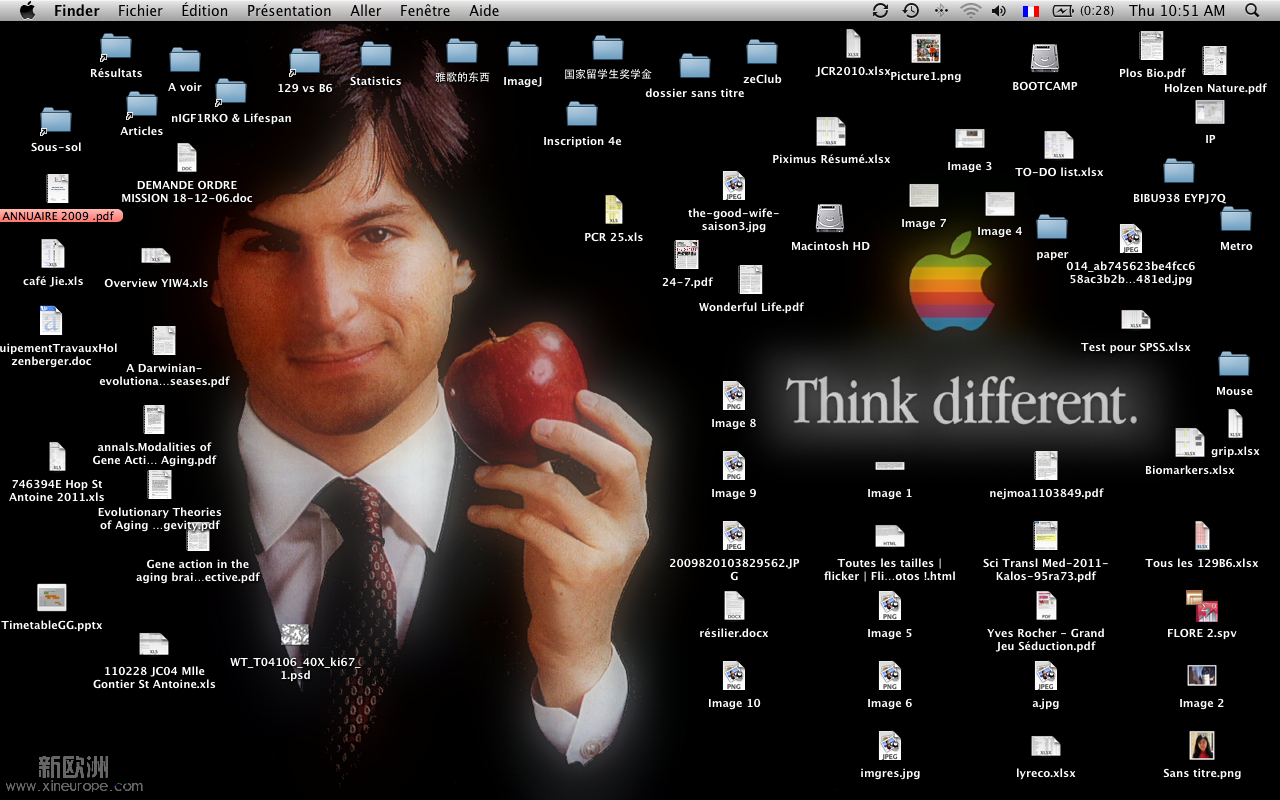Click the battery status icon

(1063, 10)
